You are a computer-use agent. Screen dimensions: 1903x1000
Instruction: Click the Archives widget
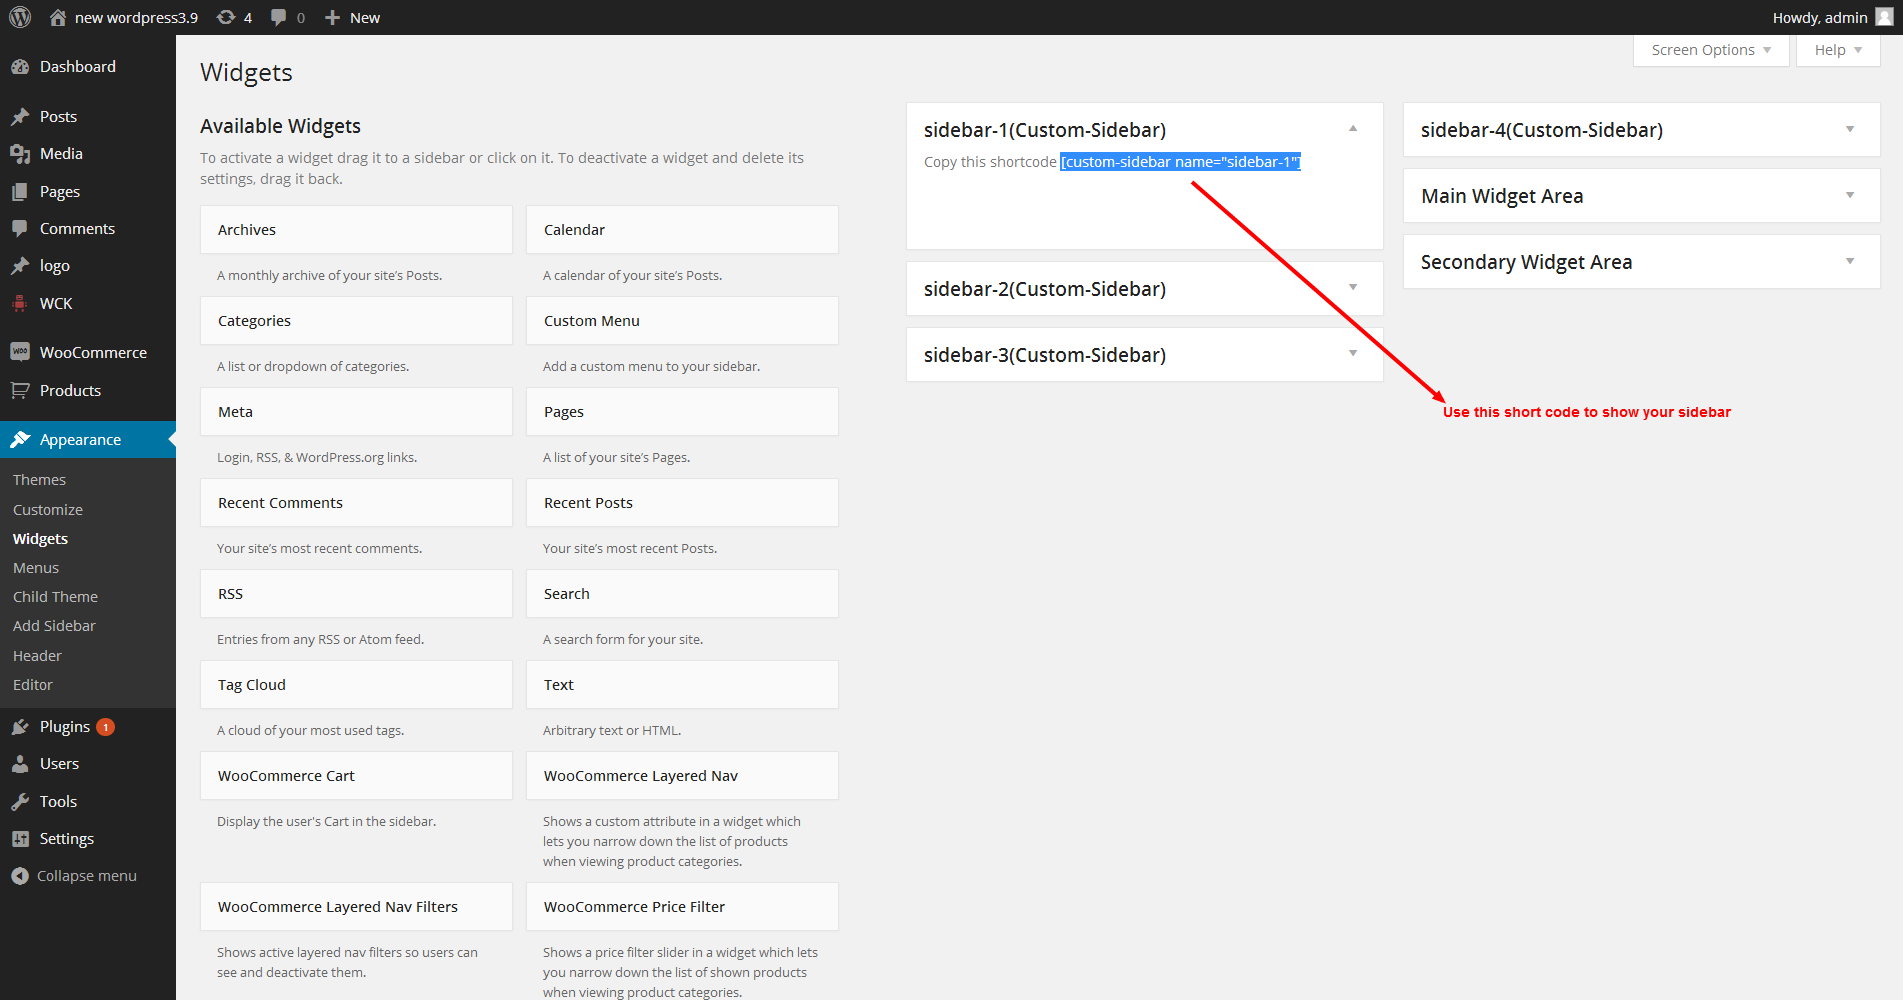click(356, 230)
